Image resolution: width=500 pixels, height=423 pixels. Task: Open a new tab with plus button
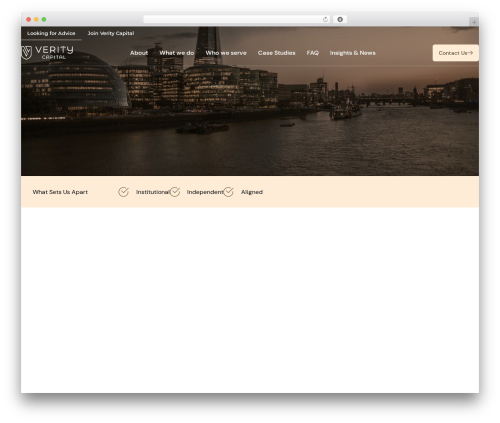pyautogui.click(x=474, y=22)
